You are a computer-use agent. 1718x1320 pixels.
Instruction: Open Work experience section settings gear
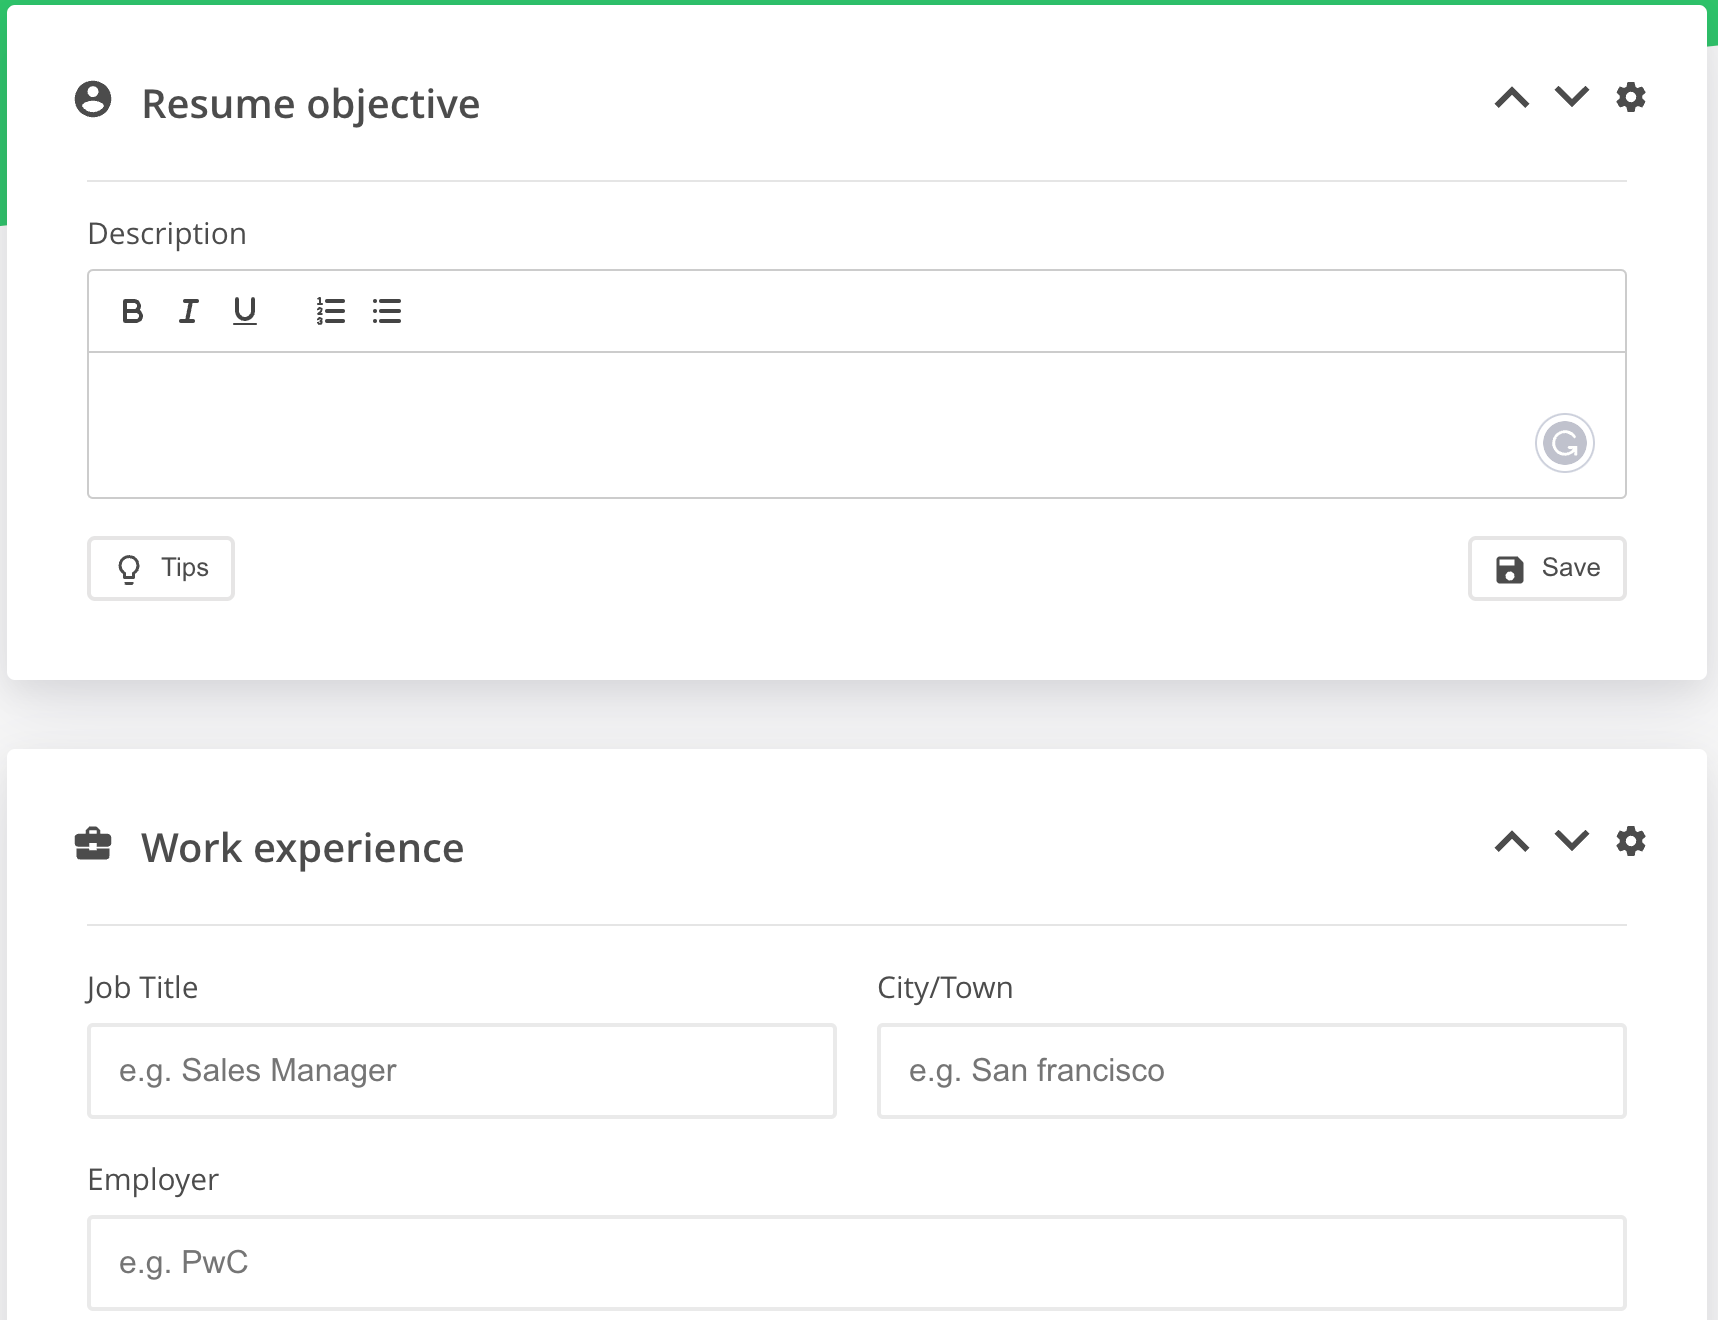1631,842
